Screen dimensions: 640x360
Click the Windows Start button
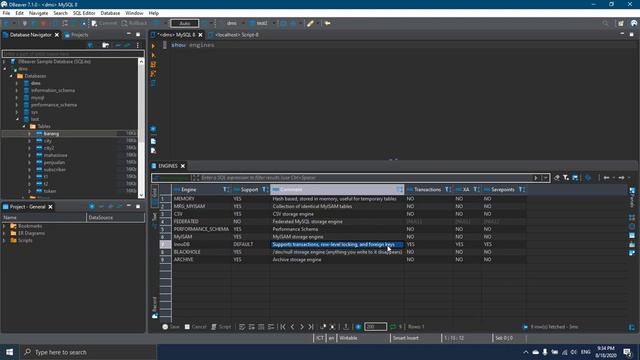click(x=9, y=352)
